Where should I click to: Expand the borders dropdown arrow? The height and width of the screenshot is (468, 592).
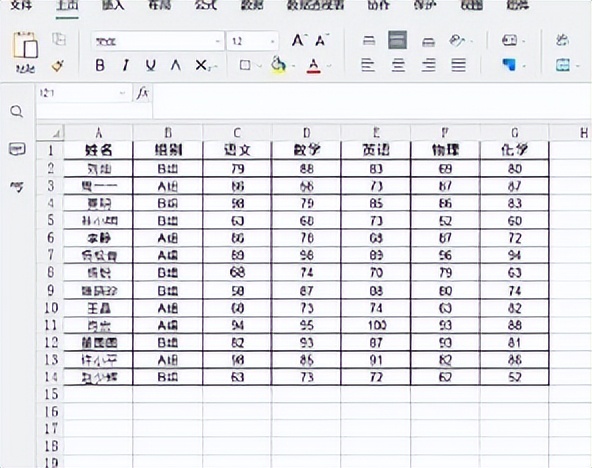coord(259,66)
